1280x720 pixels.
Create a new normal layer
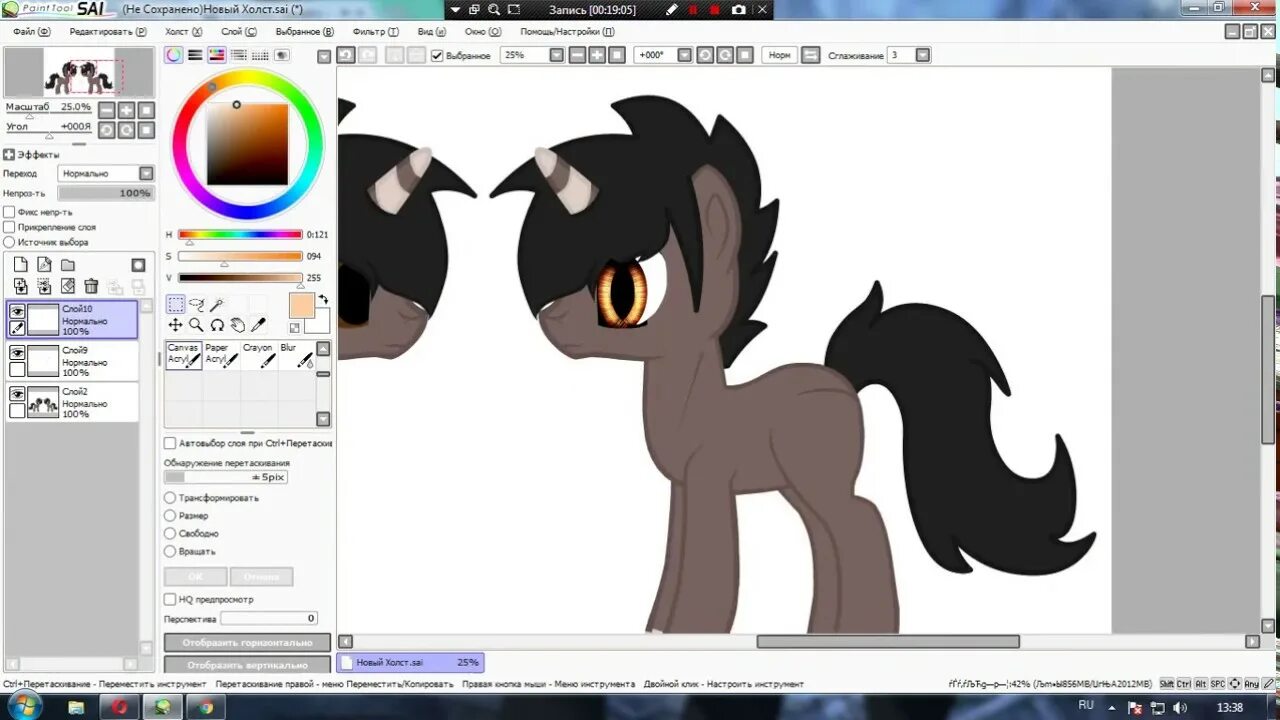click(x=20, y=265)
